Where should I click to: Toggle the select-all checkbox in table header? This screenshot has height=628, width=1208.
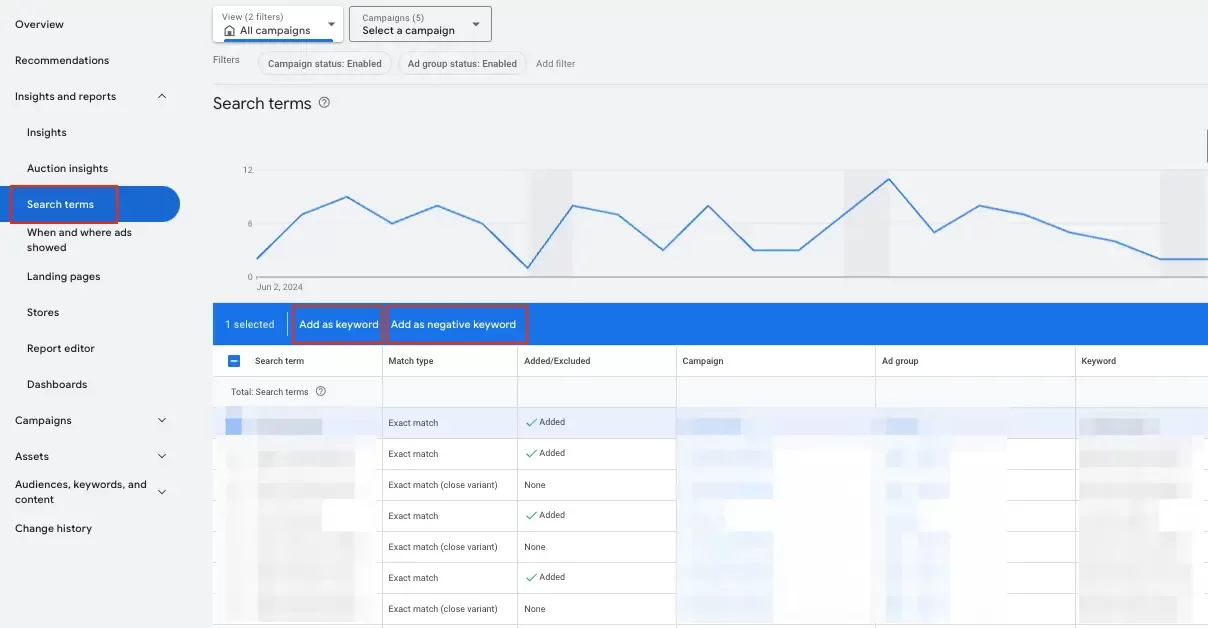234,361
